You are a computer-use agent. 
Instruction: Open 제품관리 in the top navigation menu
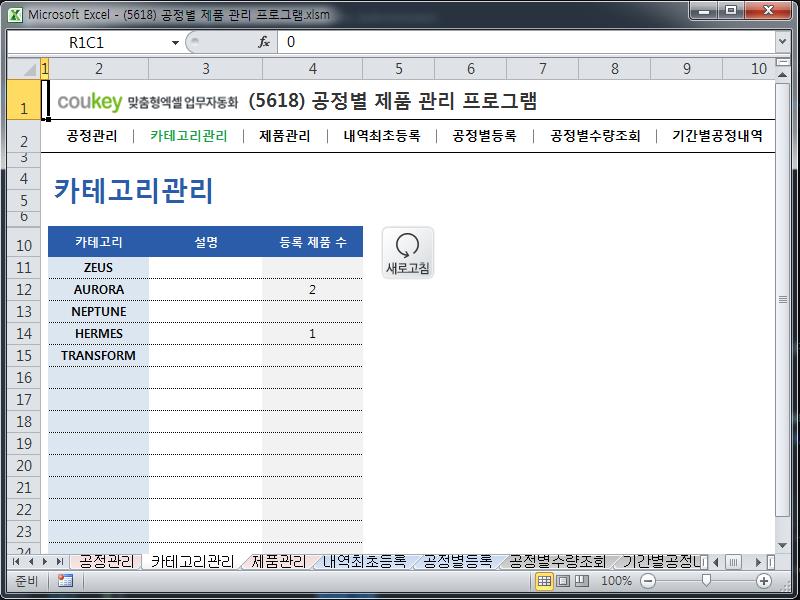point(285,136)
